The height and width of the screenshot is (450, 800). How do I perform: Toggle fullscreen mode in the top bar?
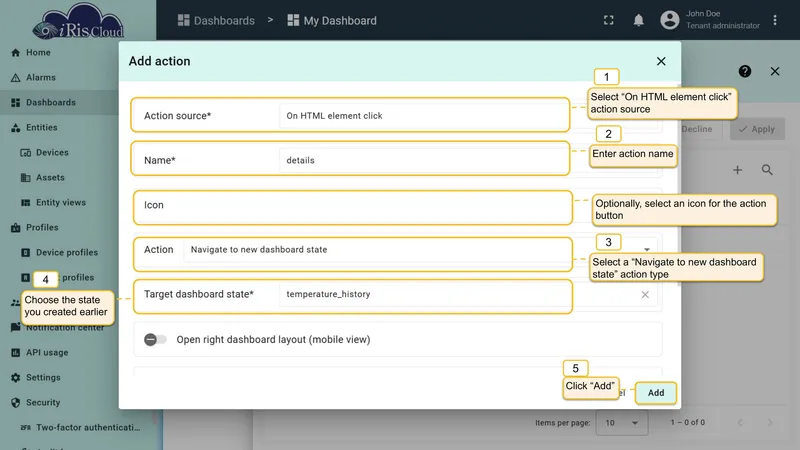coord(609,20)
